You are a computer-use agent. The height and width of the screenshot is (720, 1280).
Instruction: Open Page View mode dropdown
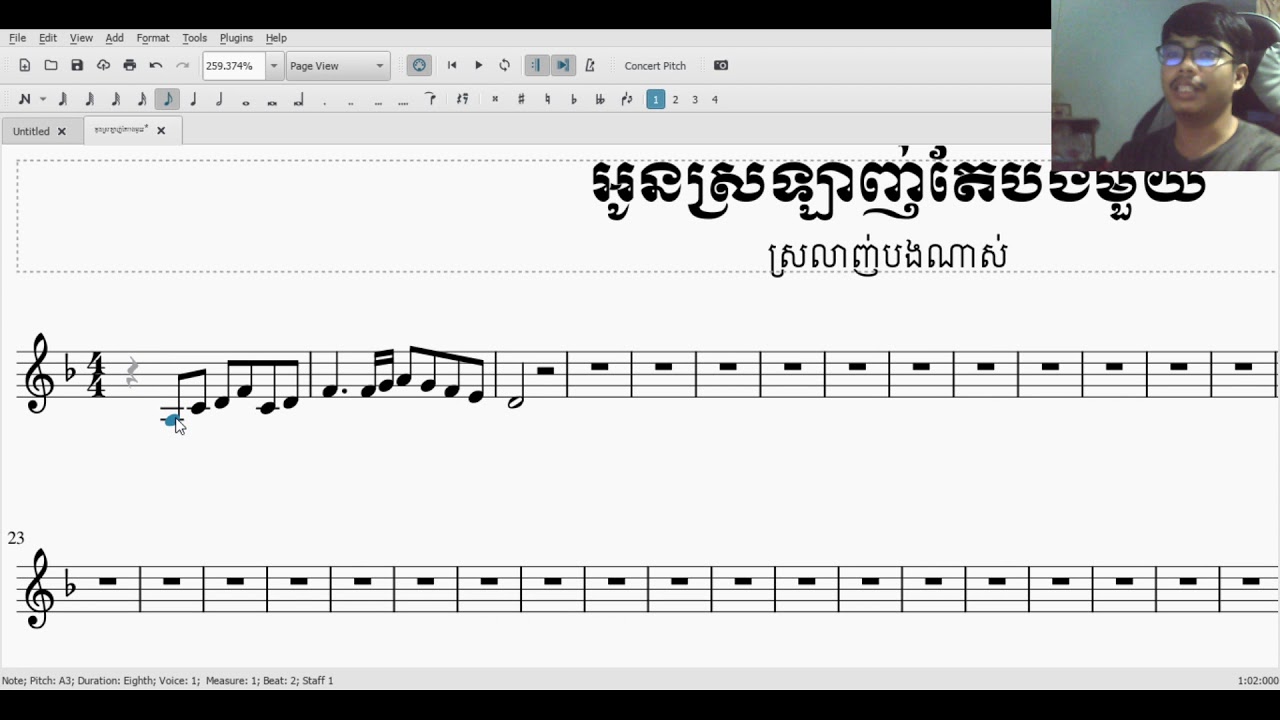click(x=337, y=66)
